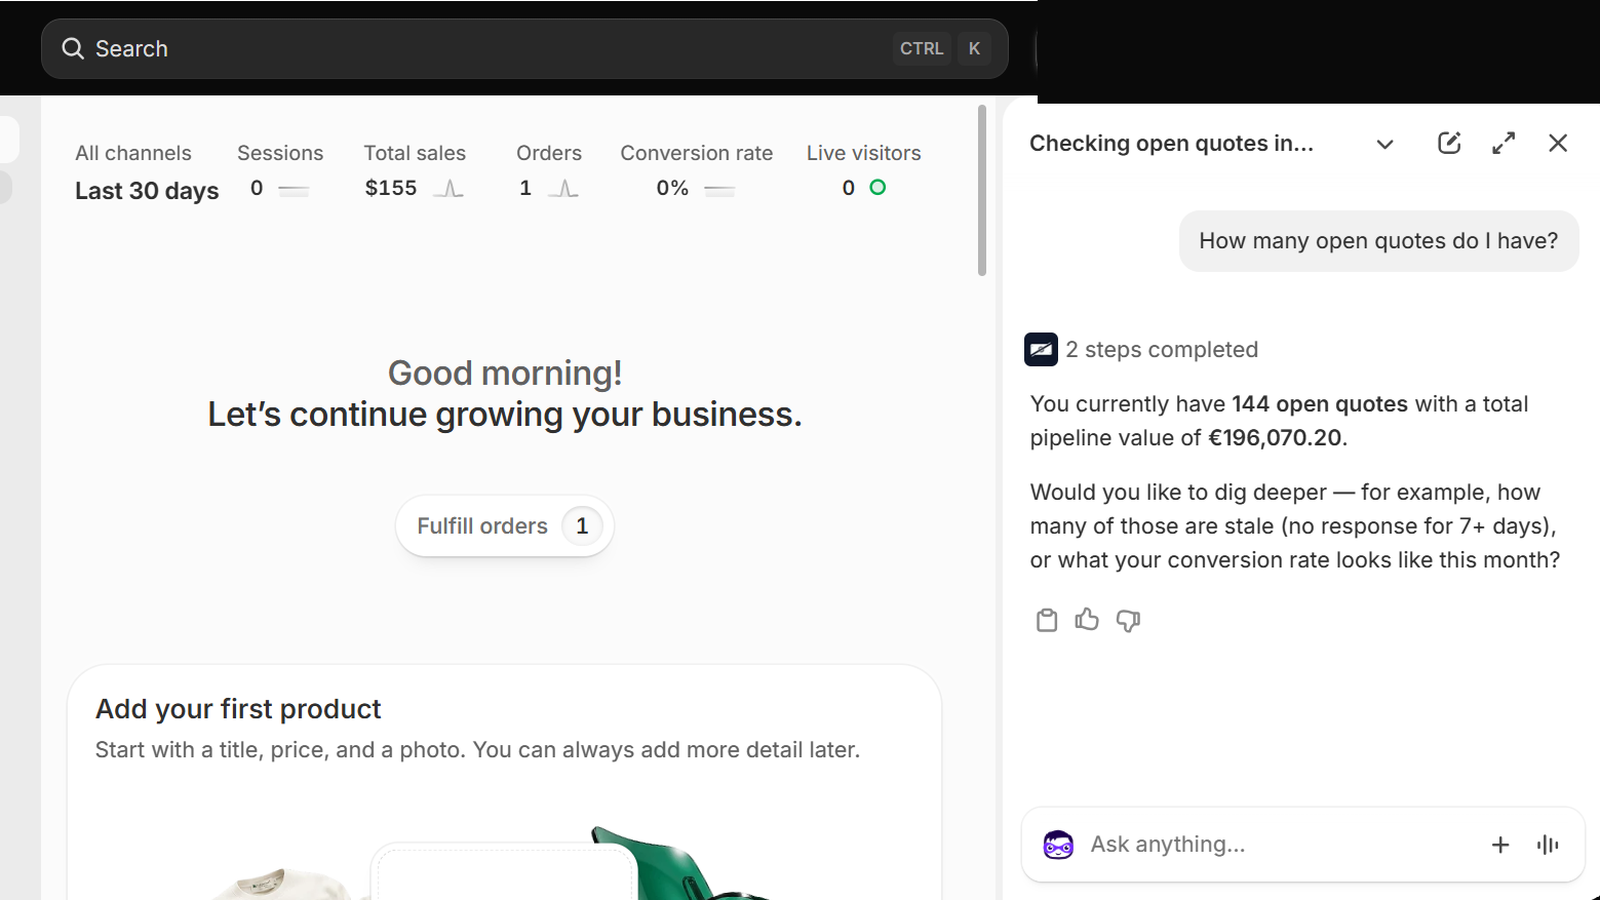
Task: Expand the assistant panel to fullscreen
Action: tap(1503, 143)
